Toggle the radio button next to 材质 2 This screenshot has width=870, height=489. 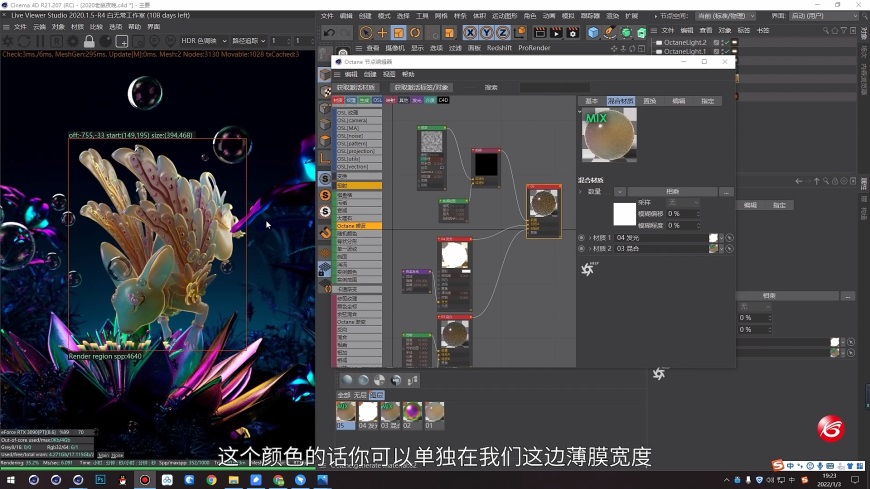coord(581,248)
